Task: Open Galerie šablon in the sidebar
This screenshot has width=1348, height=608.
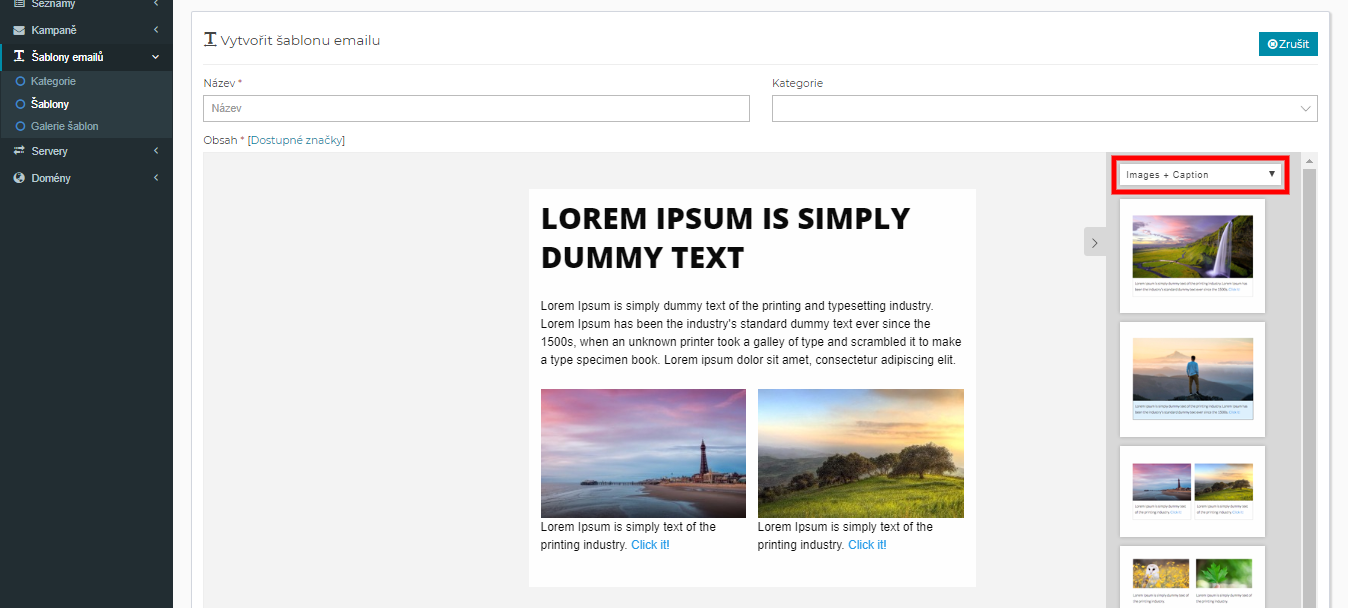Action: click(65, 126)
